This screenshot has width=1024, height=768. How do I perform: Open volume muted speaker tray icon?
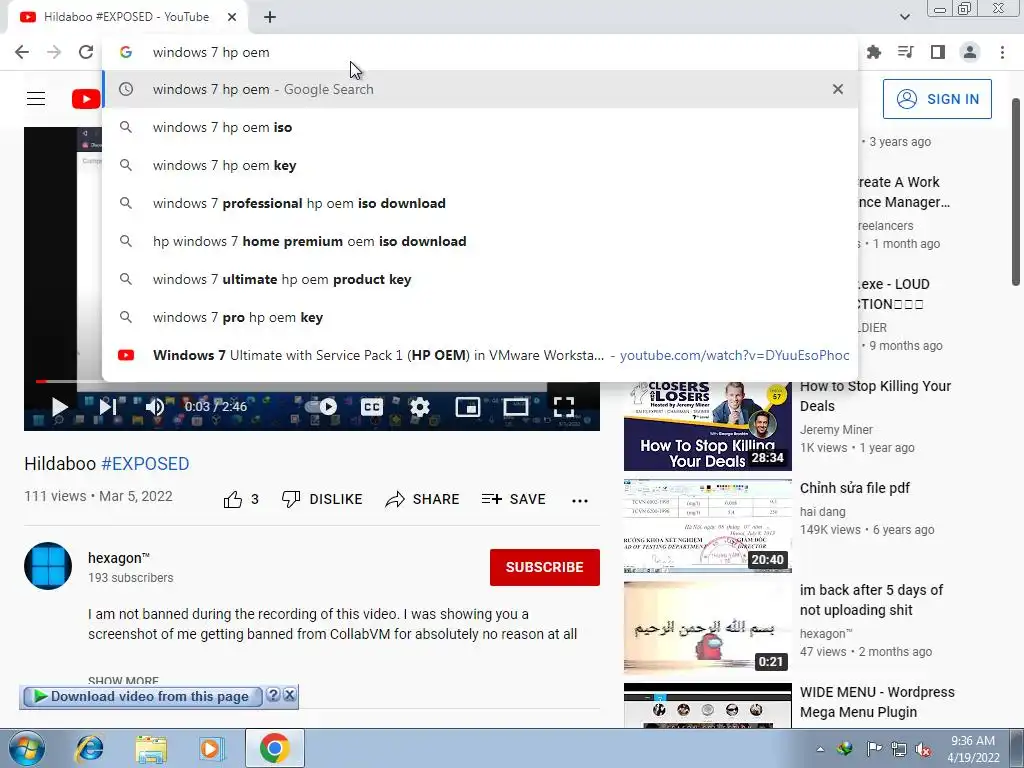923,749
